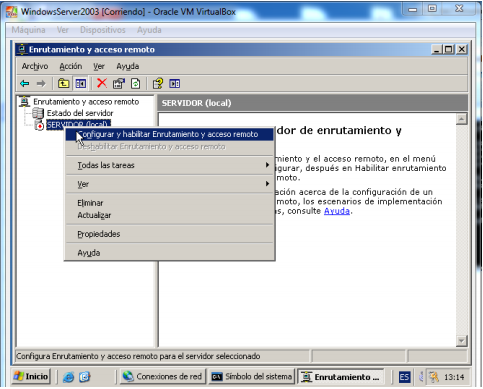
Task: Choose Ayuda from the context menu
Action: click(x=170, y=253)
